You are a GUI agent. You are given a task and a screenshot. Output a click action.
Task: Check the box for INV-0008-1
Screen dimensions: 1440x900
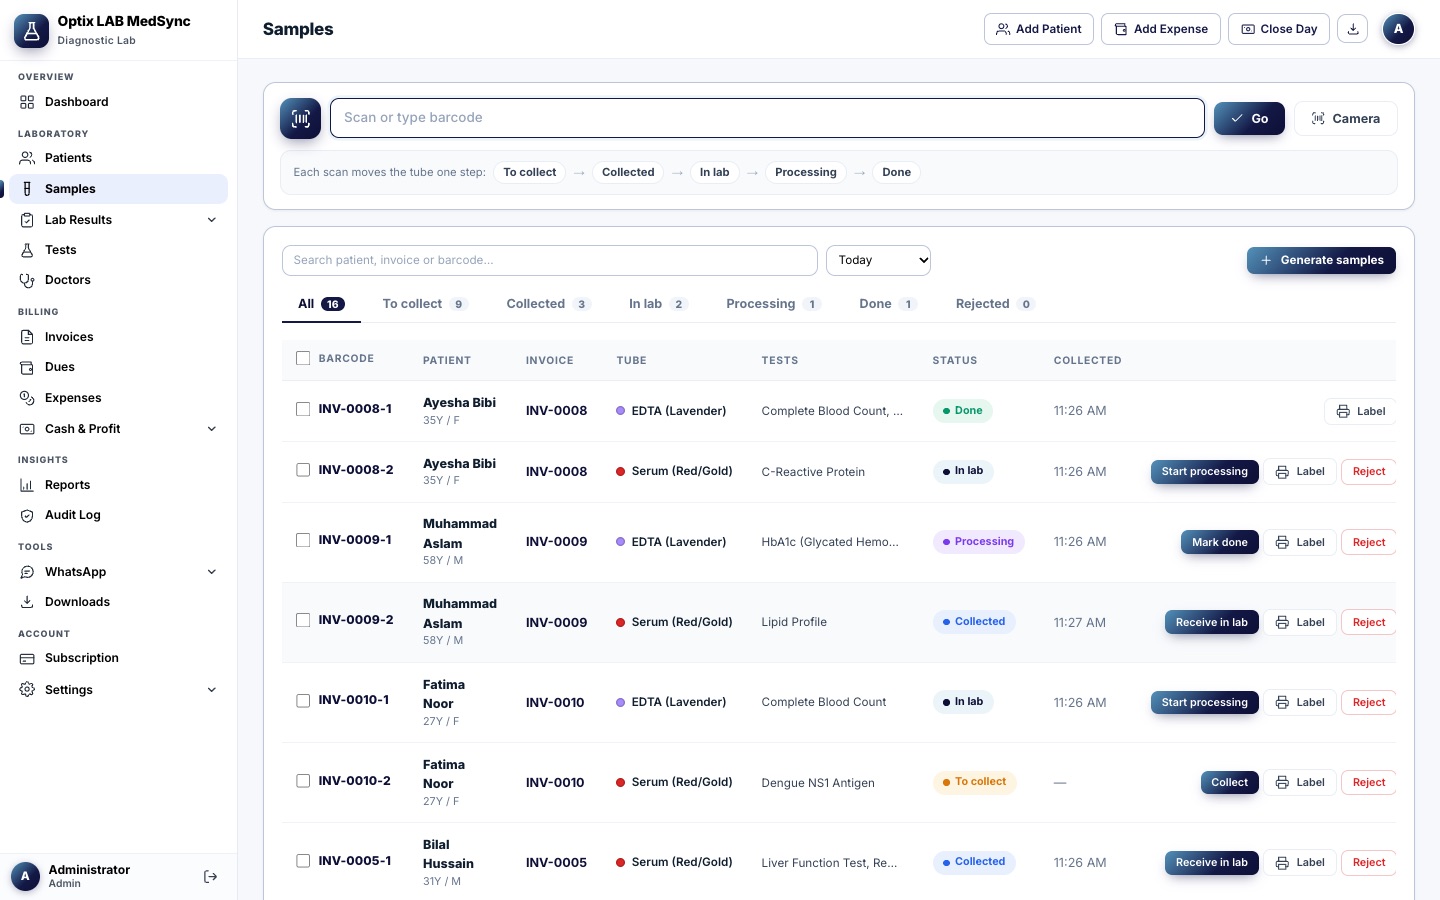[303, 409]
